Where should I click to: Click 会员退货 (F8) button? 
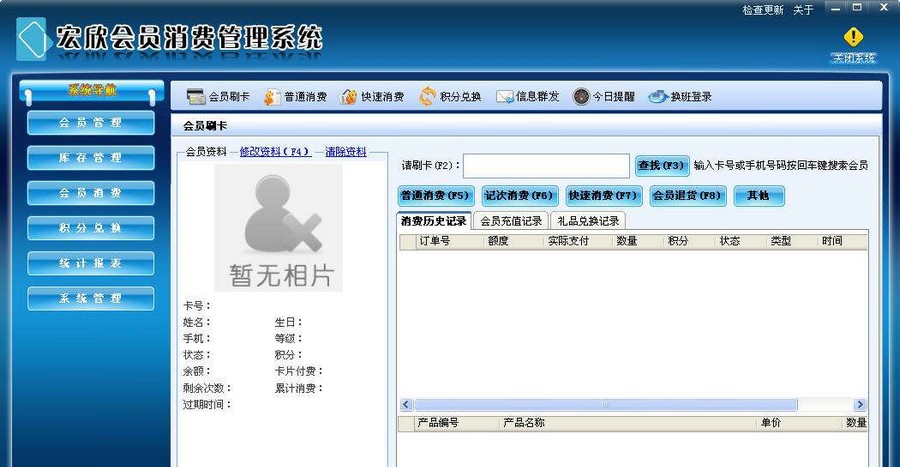tap(687, 196)
